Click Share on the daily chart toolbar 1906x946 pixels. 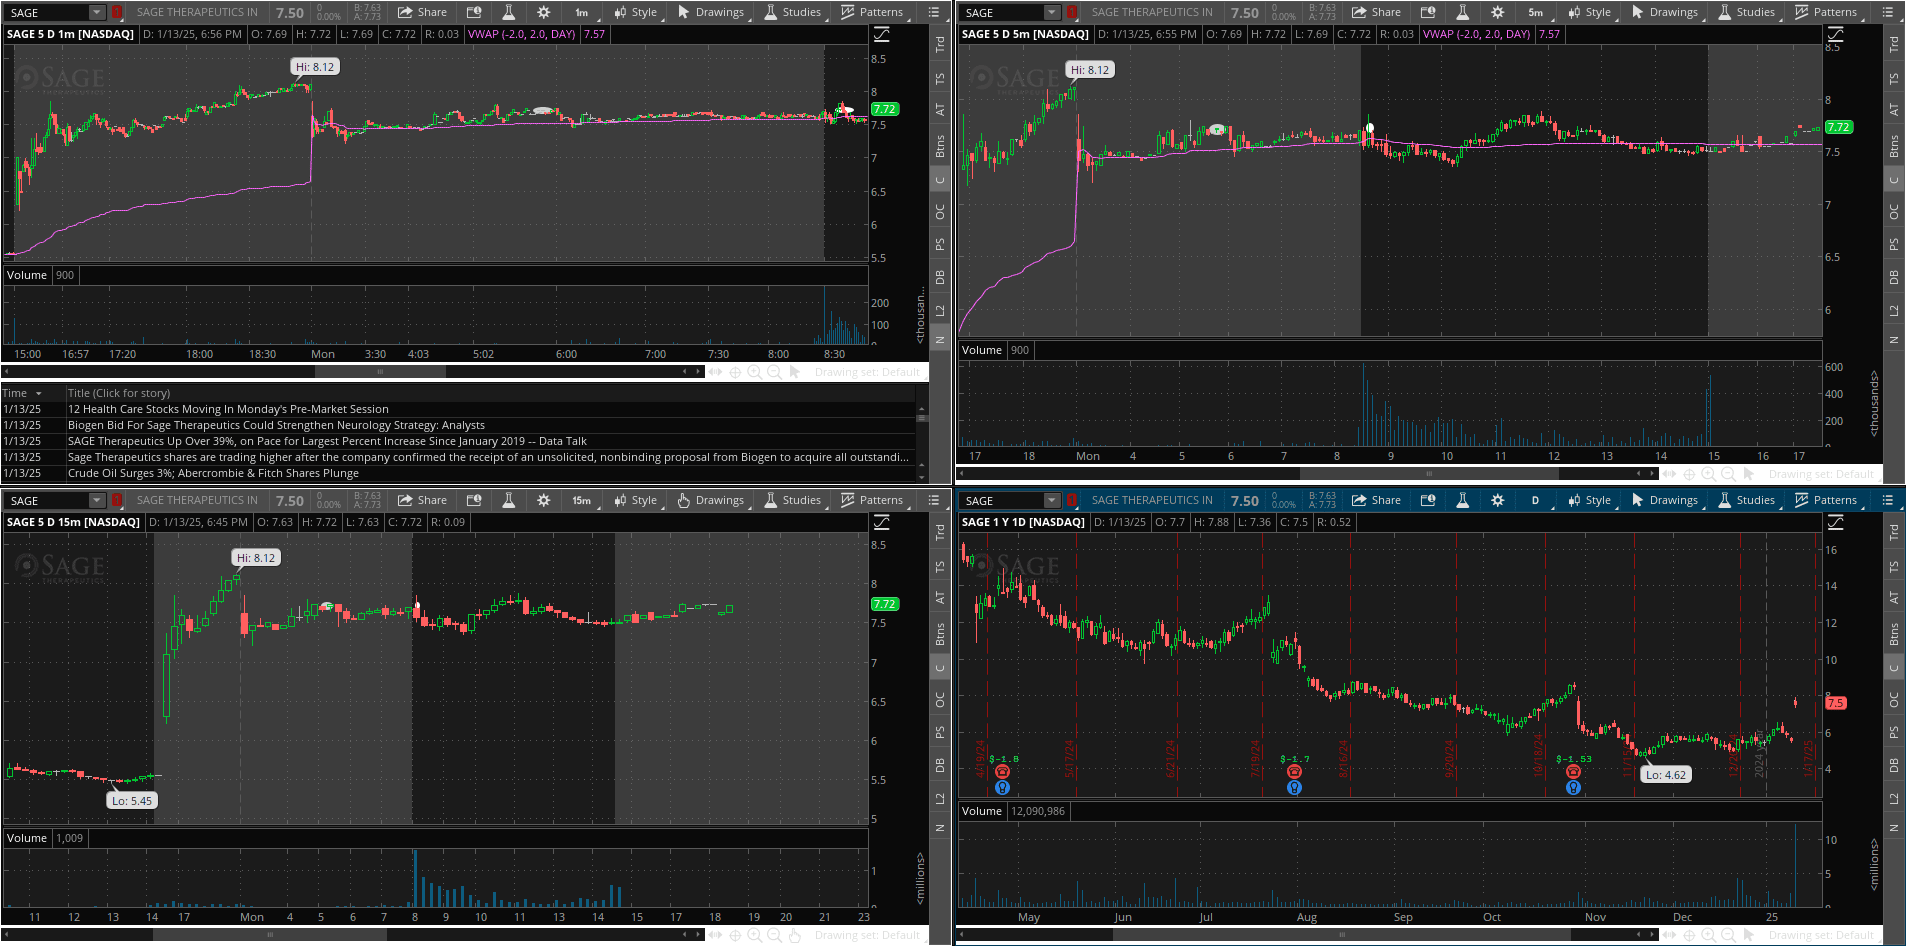(x=1376, y=500)
